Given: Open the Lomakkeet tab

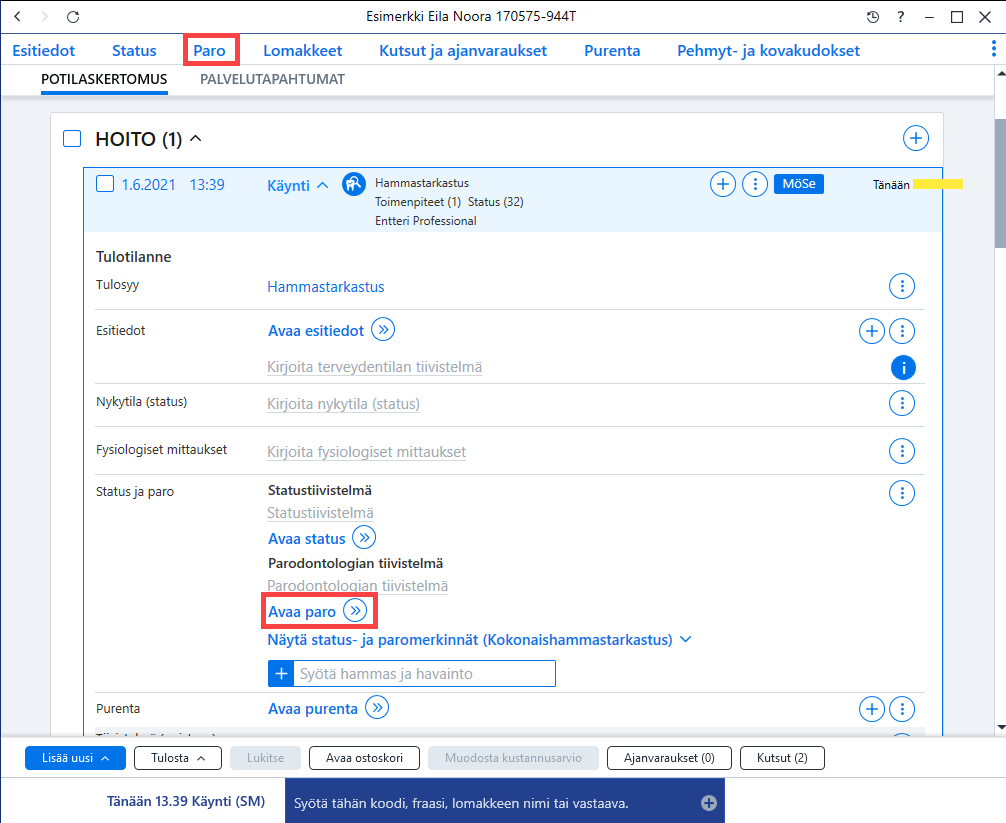Looking at the screenshot, I should coord(302,51).
